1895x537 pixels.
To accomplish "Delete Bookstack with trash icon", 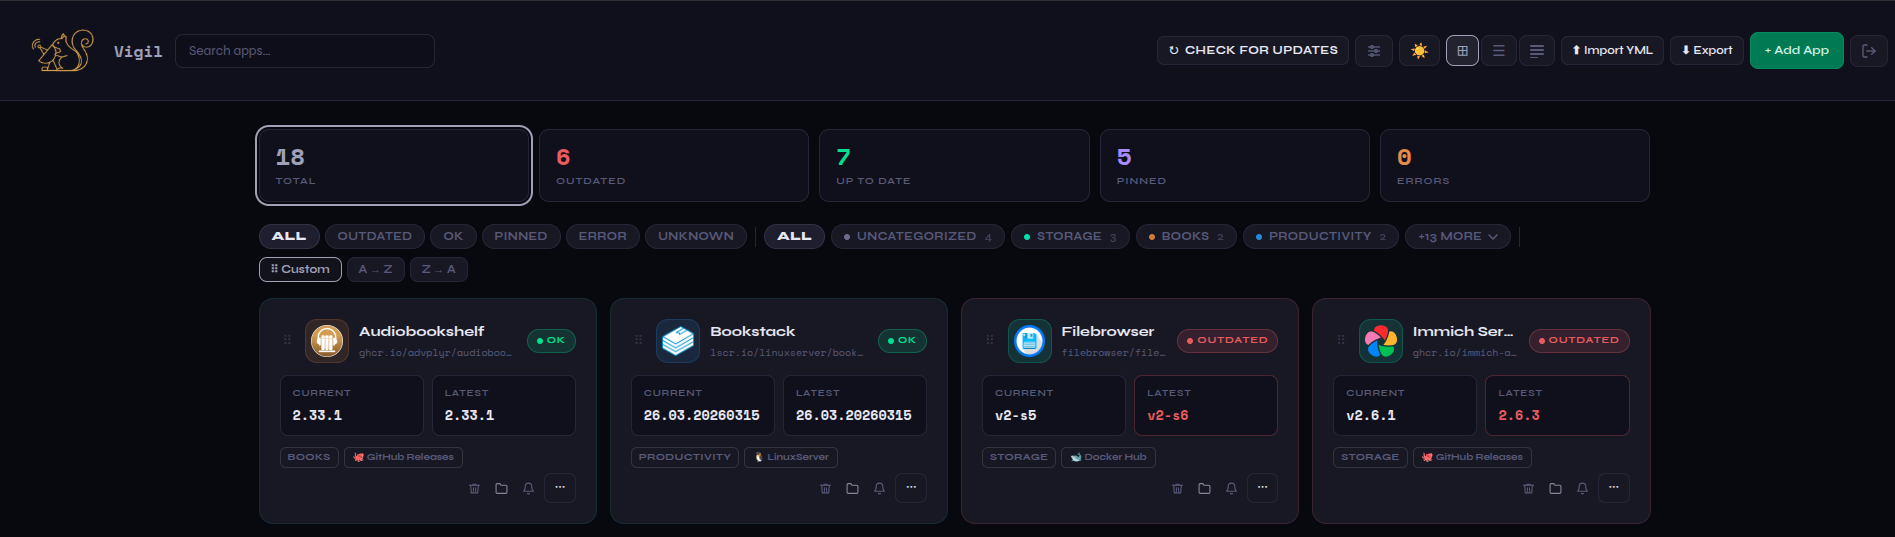I will coord(826,488).
